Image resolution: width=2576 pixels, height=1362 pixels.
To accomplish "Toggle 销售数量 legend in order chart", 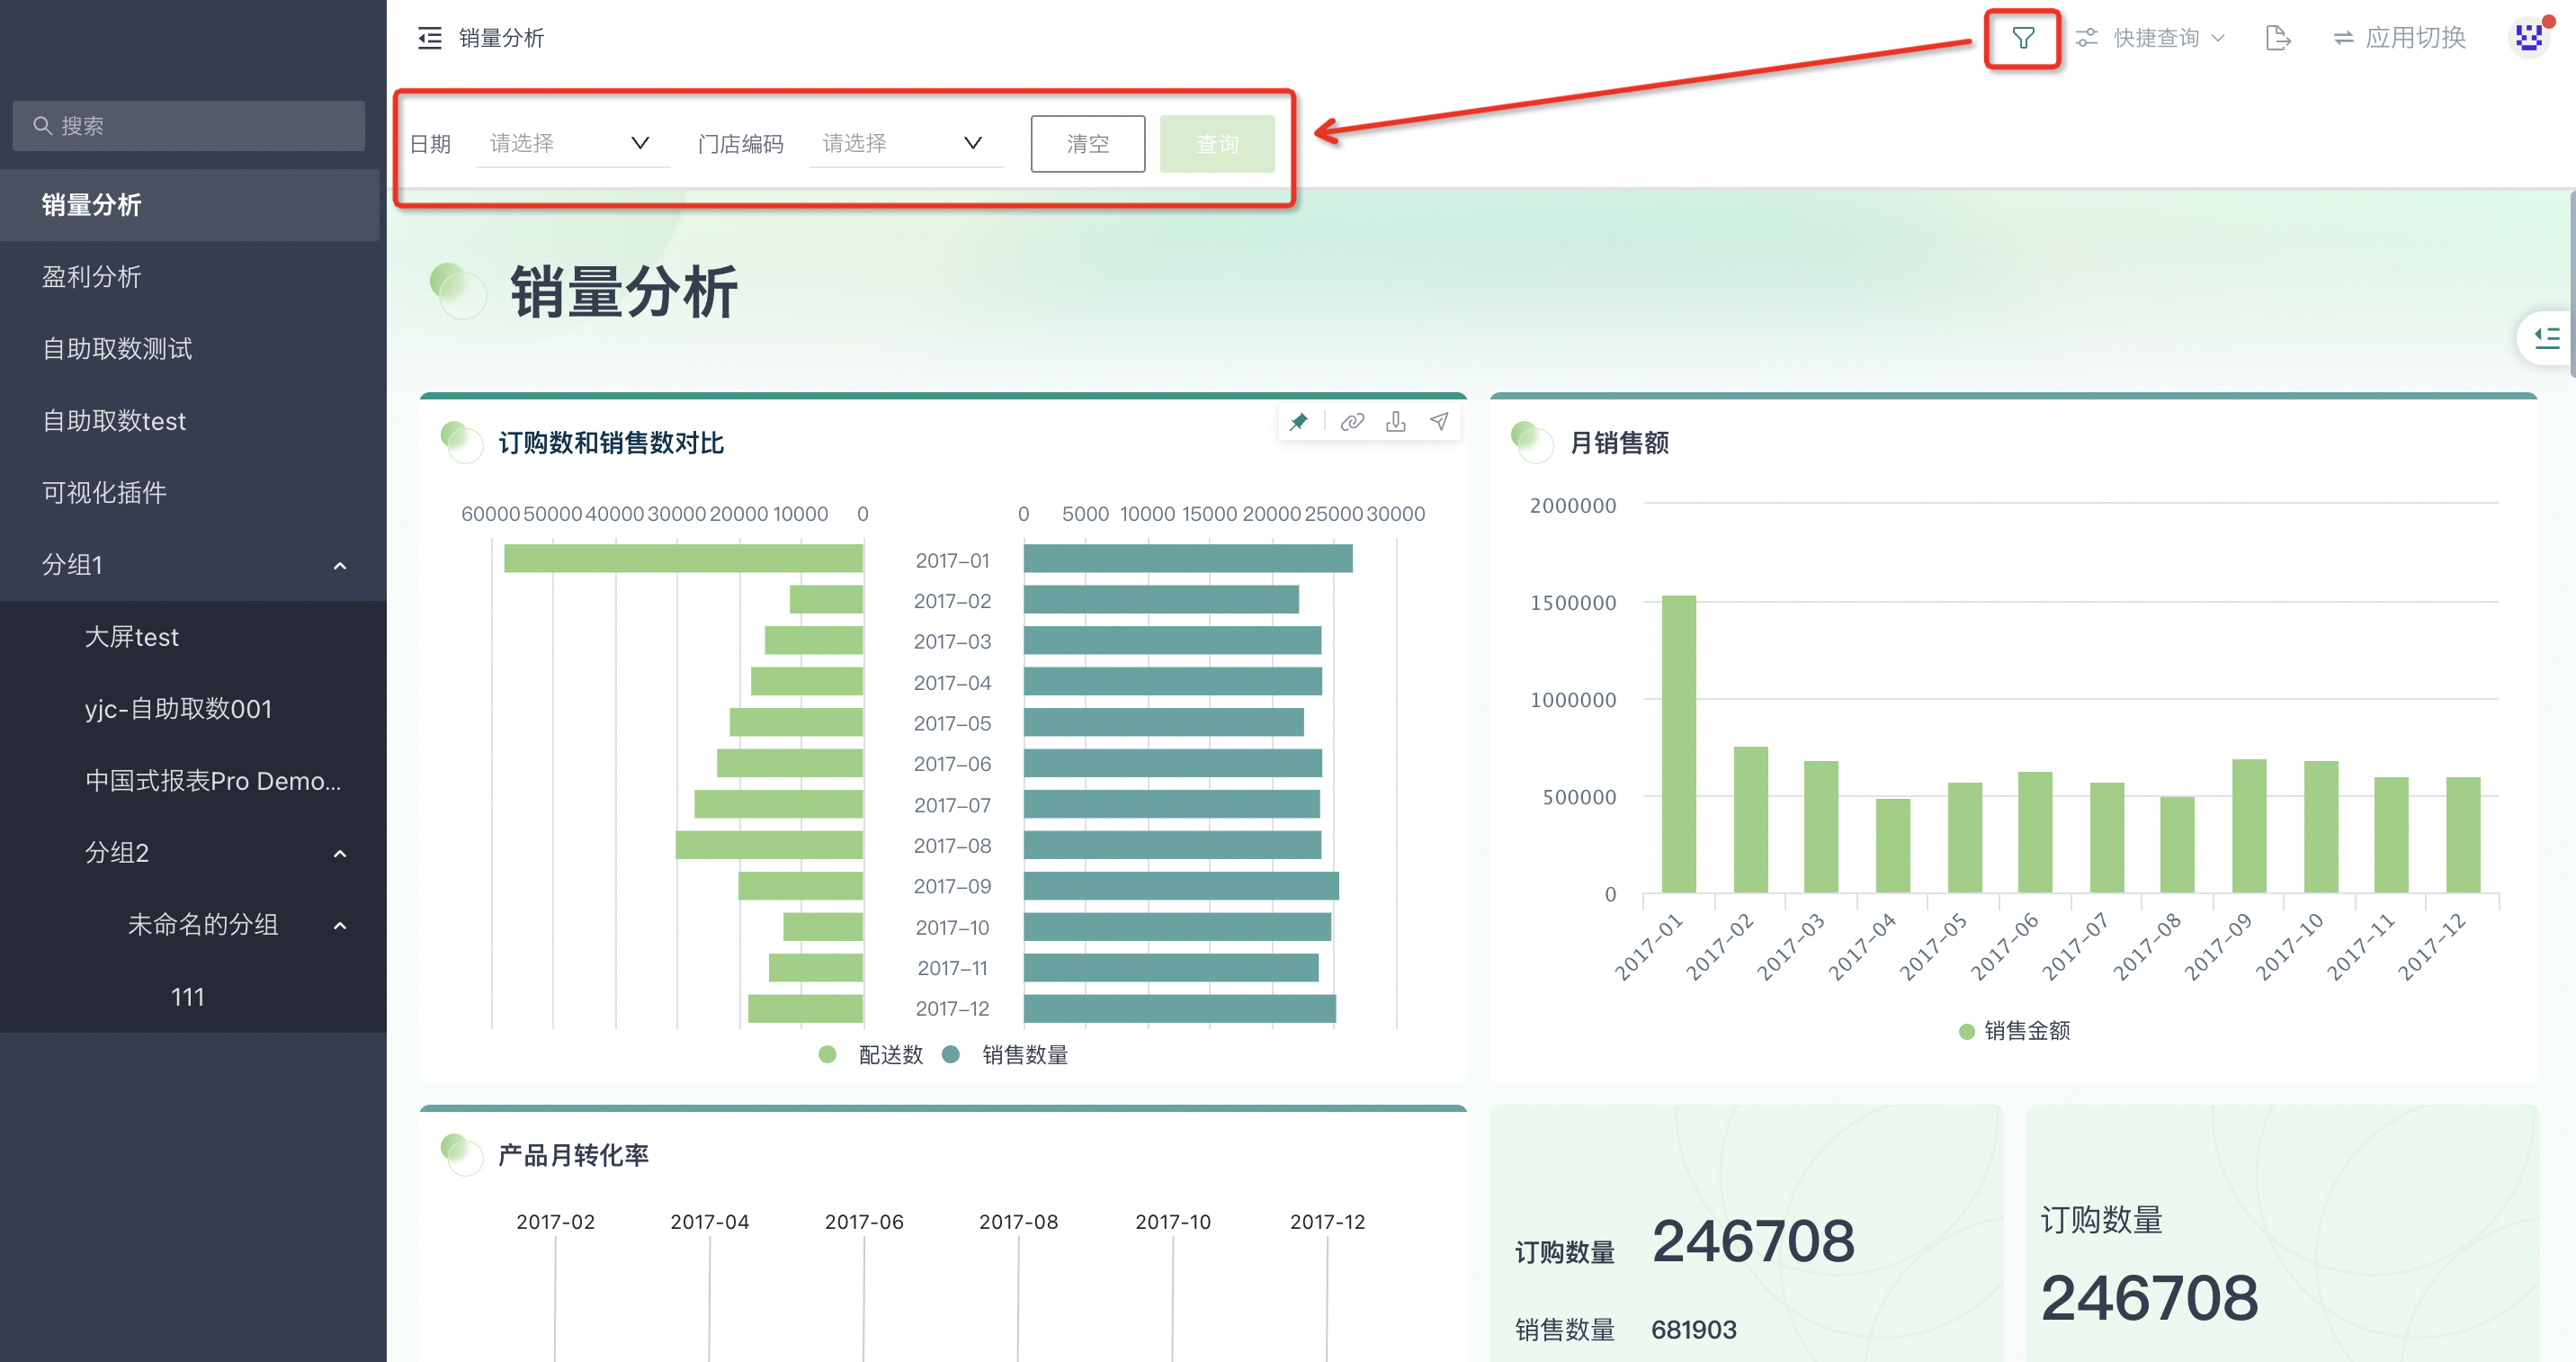I will click(x=1006, y=1055).
